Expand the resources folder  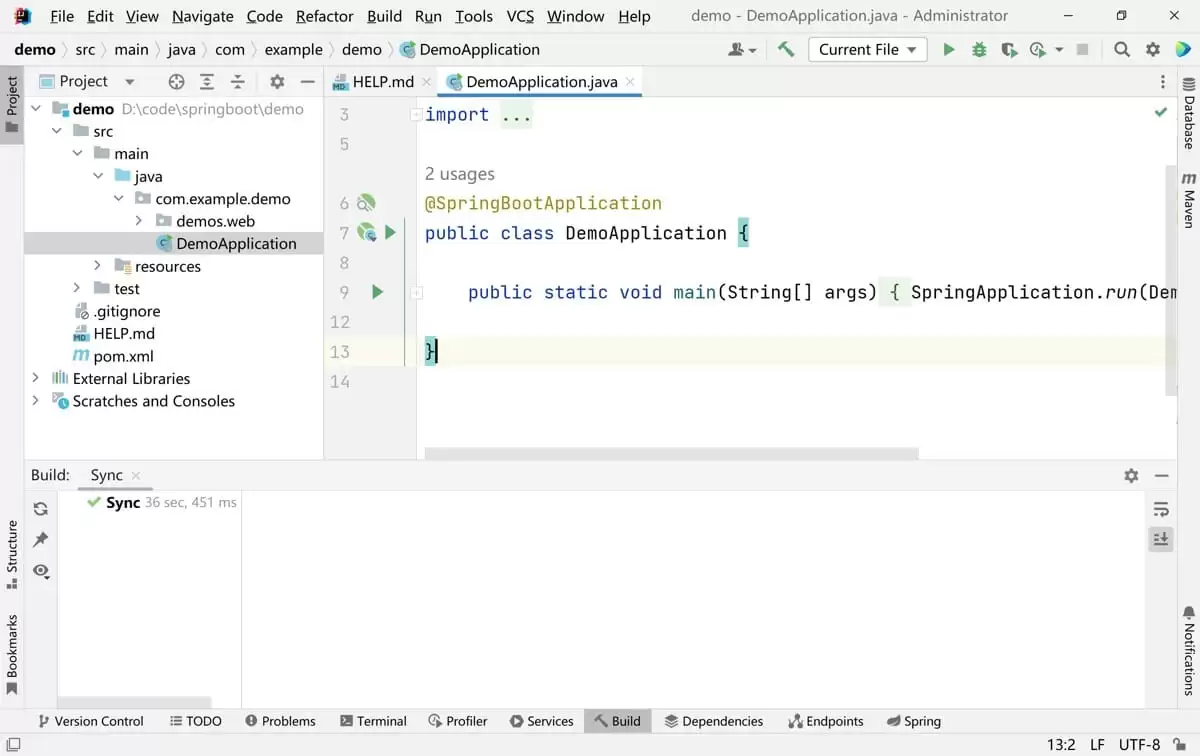pyautogui.click(x=98, y=266)
